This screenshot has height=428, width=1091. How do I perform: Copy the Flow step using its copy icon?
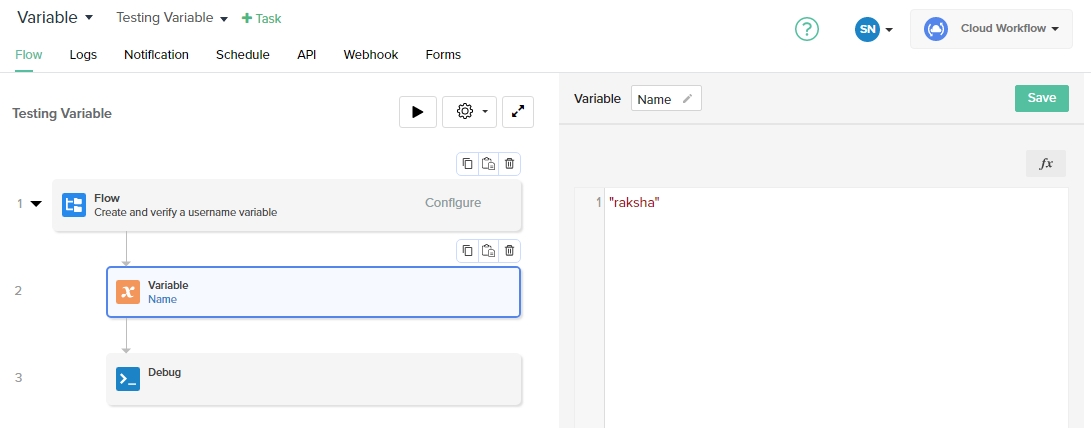(467, 164)
